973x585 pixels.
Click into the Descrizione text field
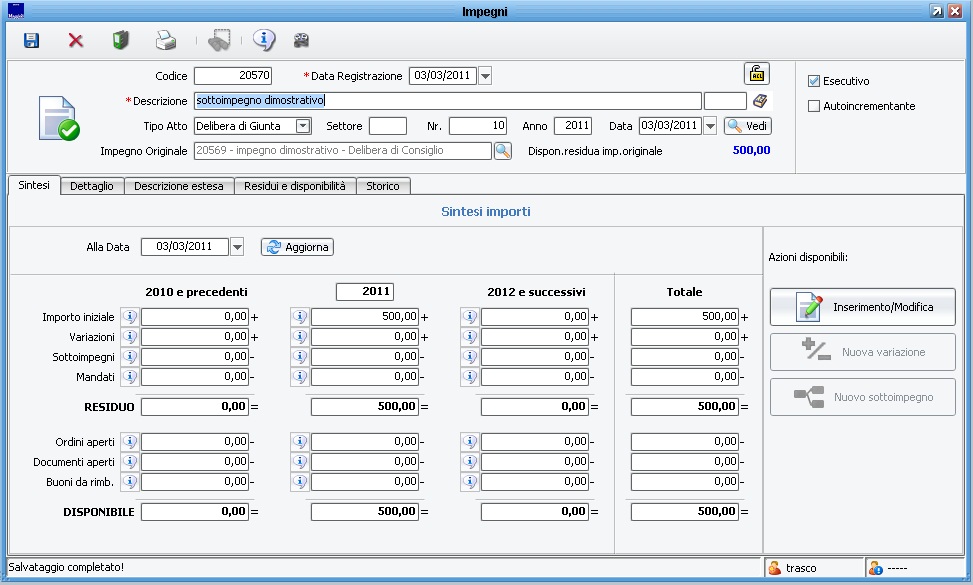tap(448, 101)
